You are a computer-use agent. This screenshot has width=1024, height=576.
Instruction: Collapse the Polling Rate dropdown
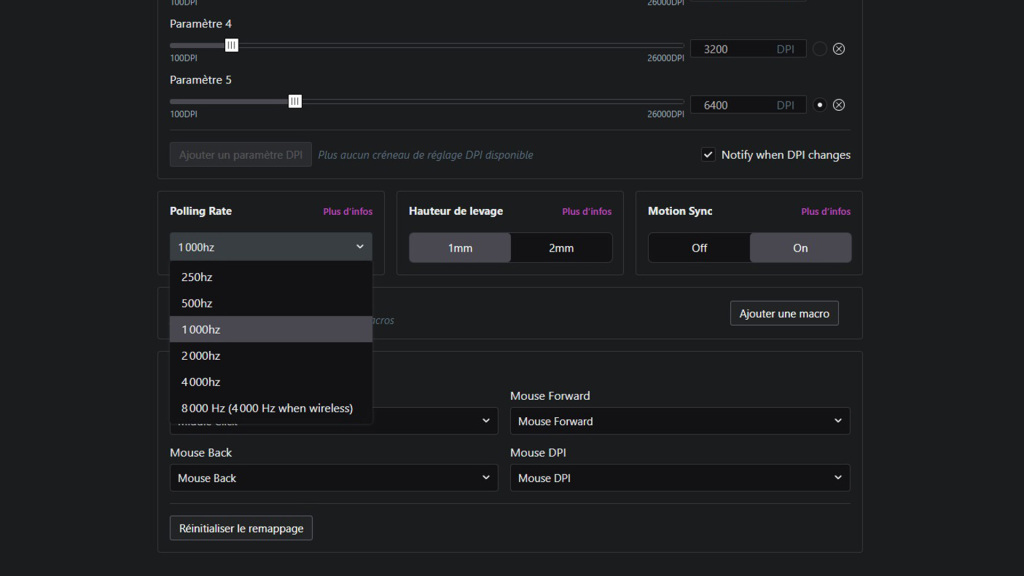(x=271, y=247)
